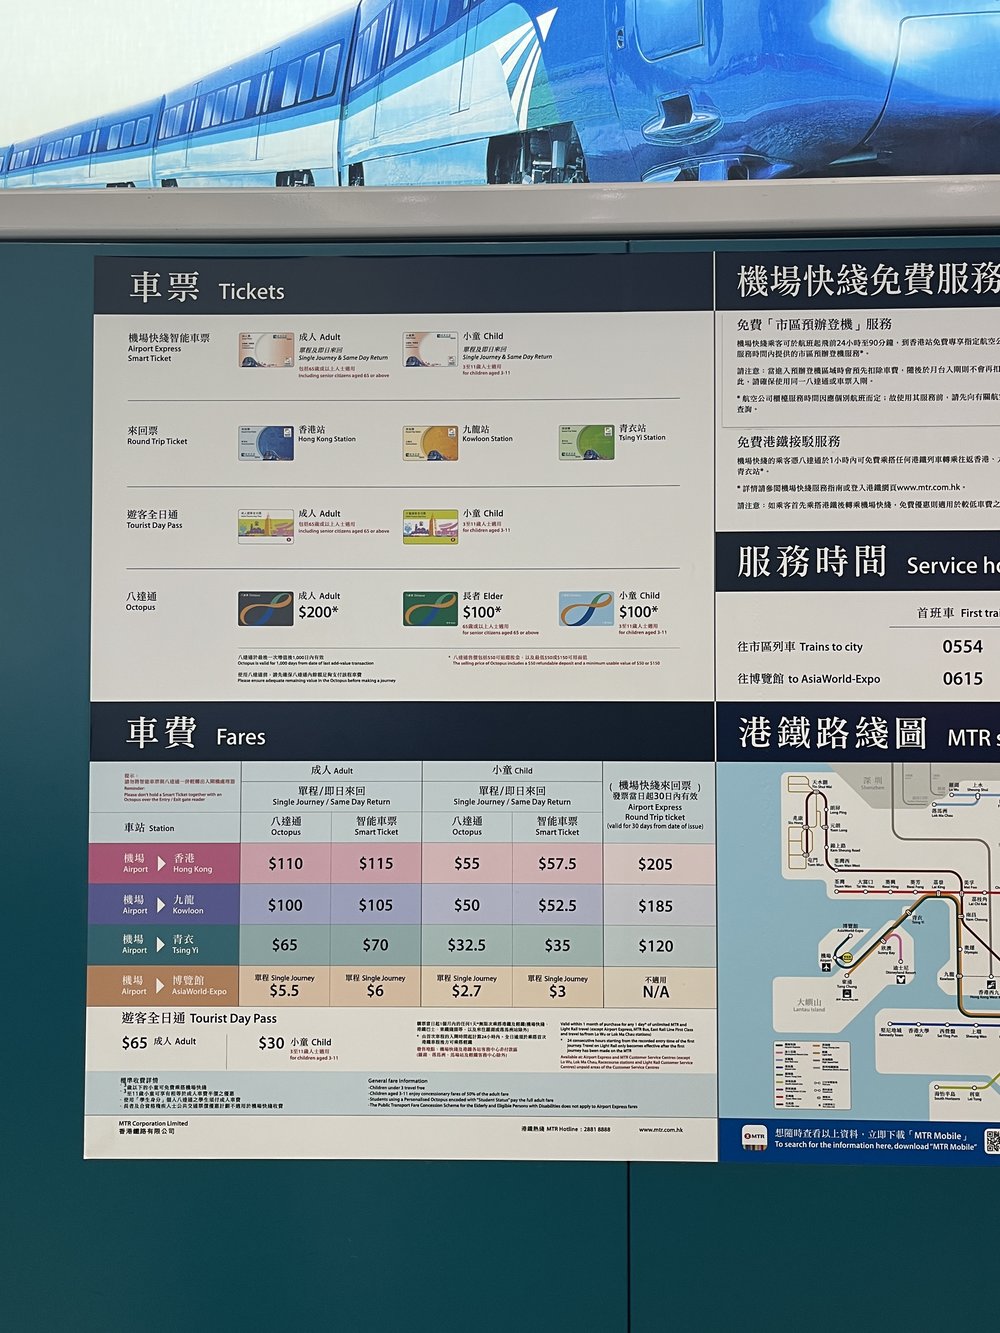The image size is (1000, 1333).
Task: Select the Tsing Yi Station ticket card
Action: click(x=586, y=442)
